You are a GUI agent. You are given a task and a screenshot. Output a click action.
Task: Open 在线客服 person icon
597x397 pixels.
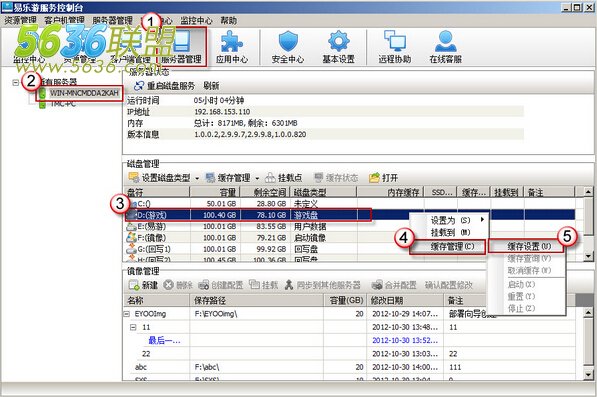pyautogui.click(x=445, y=47)
